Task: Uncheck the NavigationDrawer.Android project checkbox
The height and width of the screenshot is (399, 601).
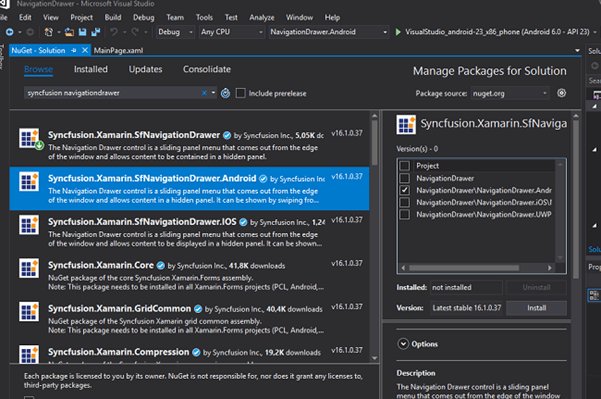Action: 405,190
